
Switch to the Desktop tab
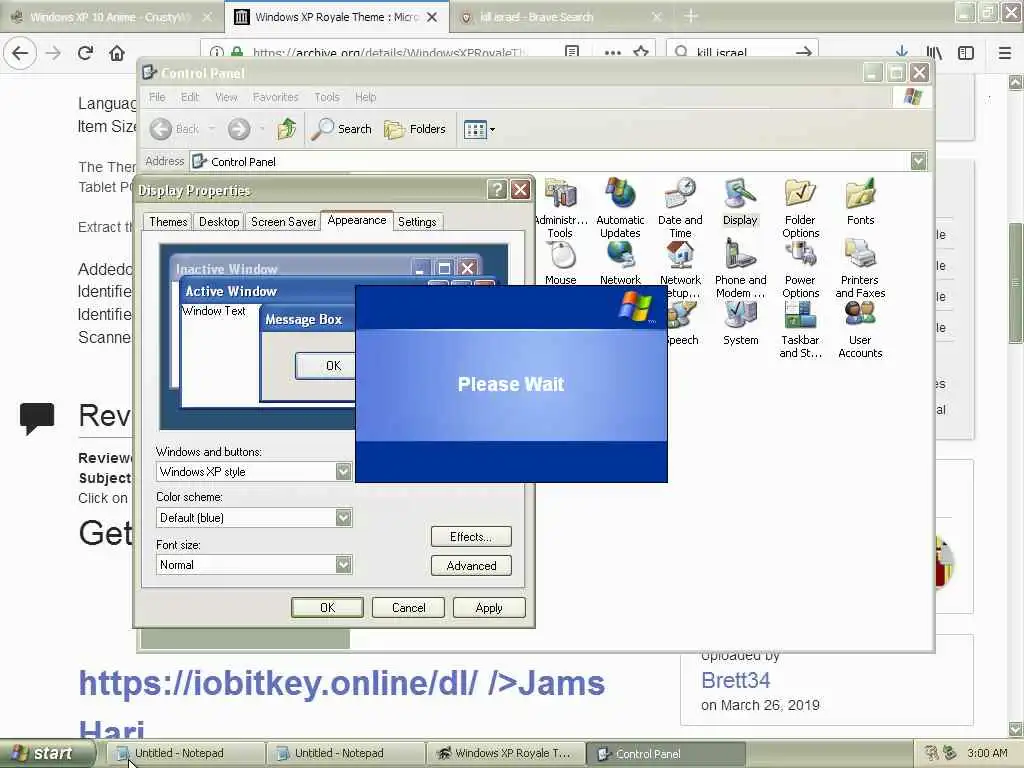pos(219,221)
